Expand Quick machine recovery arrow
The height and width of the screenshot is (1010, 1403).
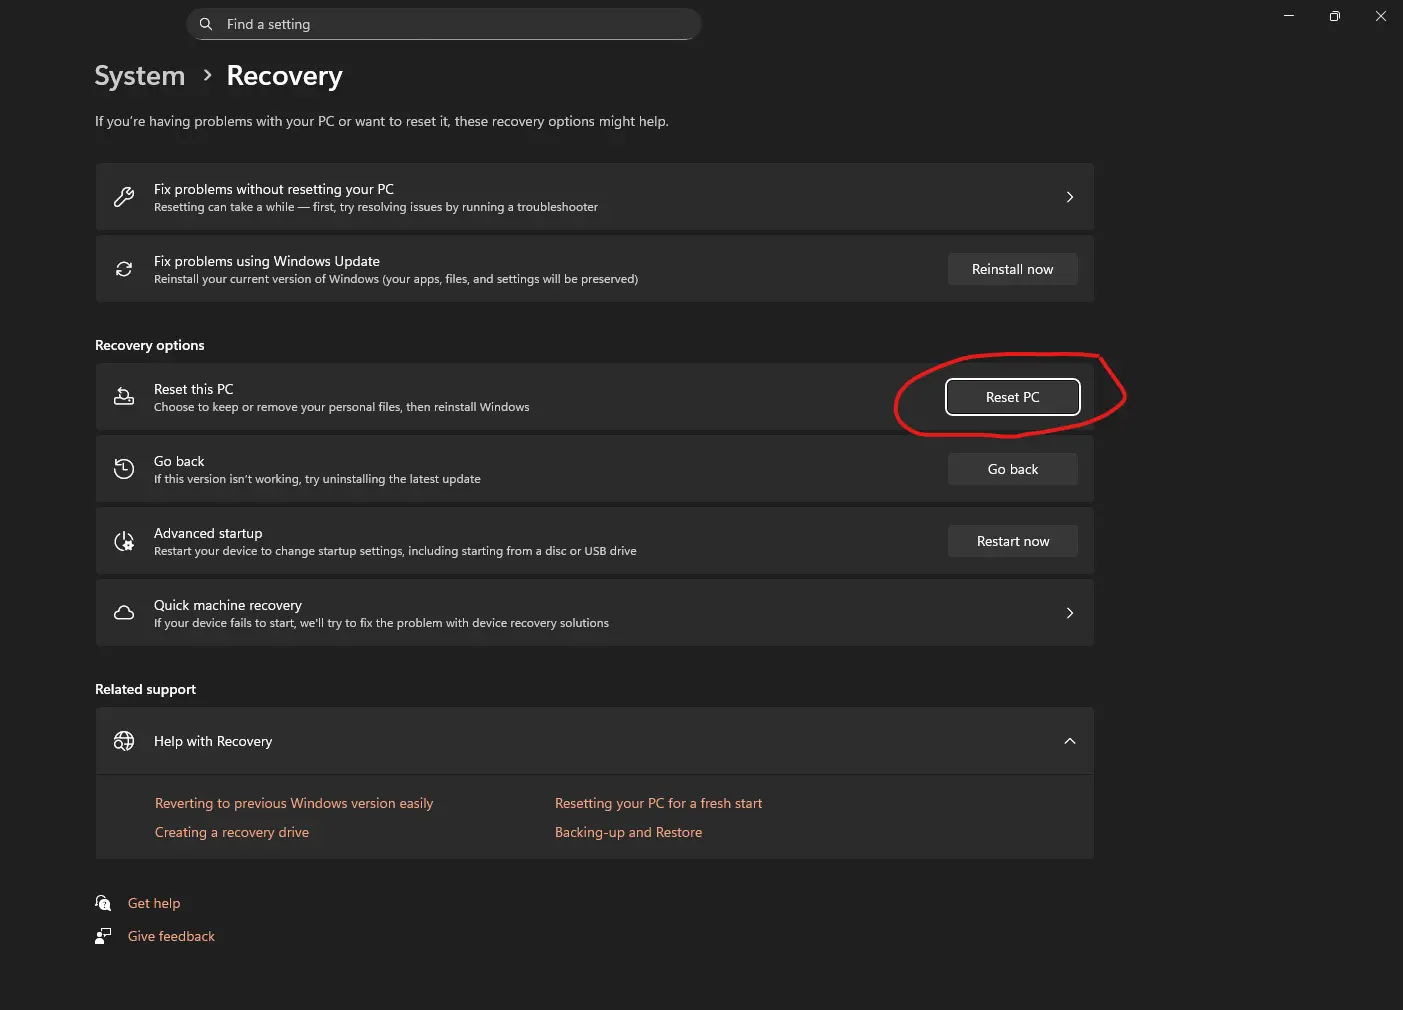(1069, 613)
